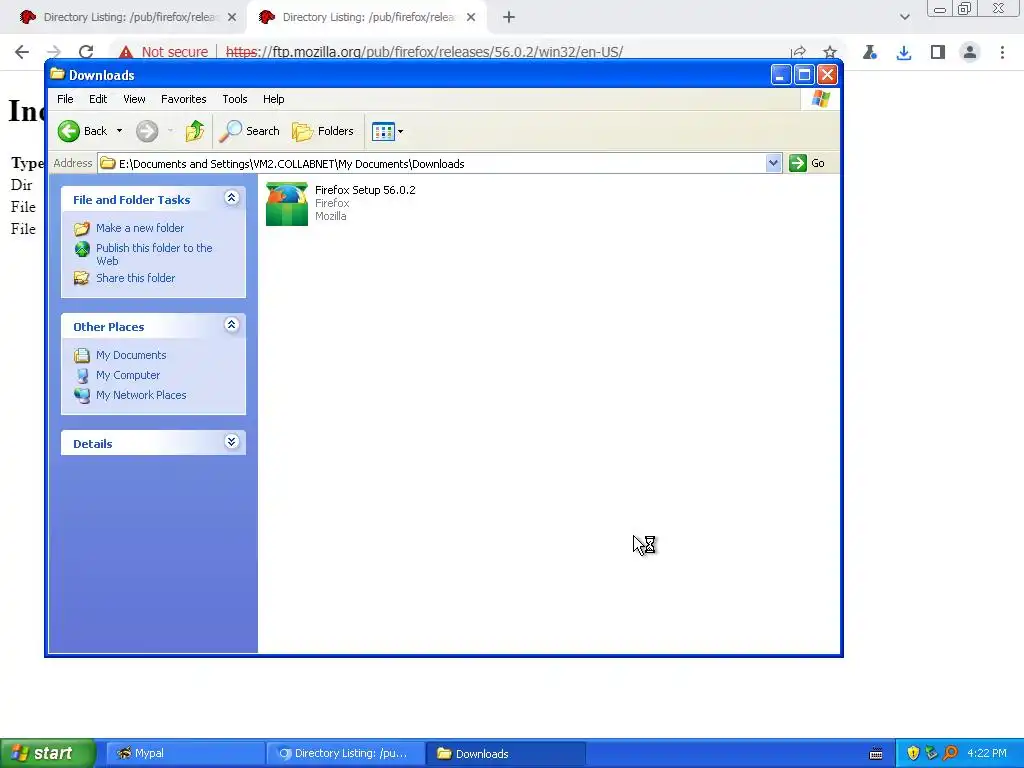The image size is (1024, 768).
Task: Maximize the Downloads window
Action: point(804,75)
